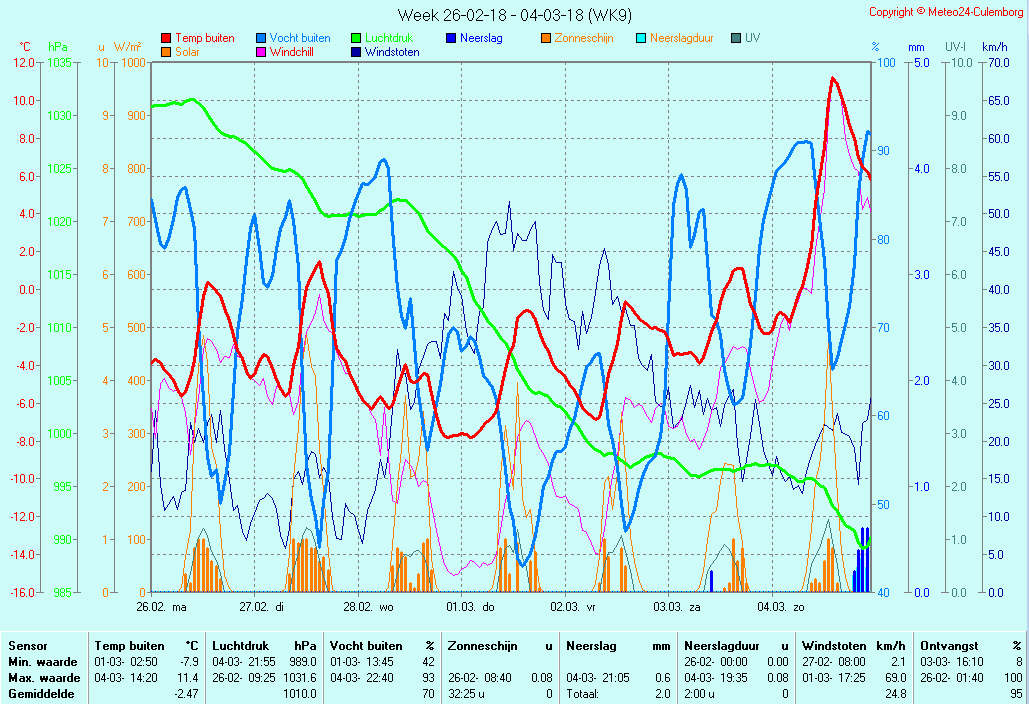Click the green Luchtdruk legend swatch
The image size is (1029, 704).
click(356, 38)
